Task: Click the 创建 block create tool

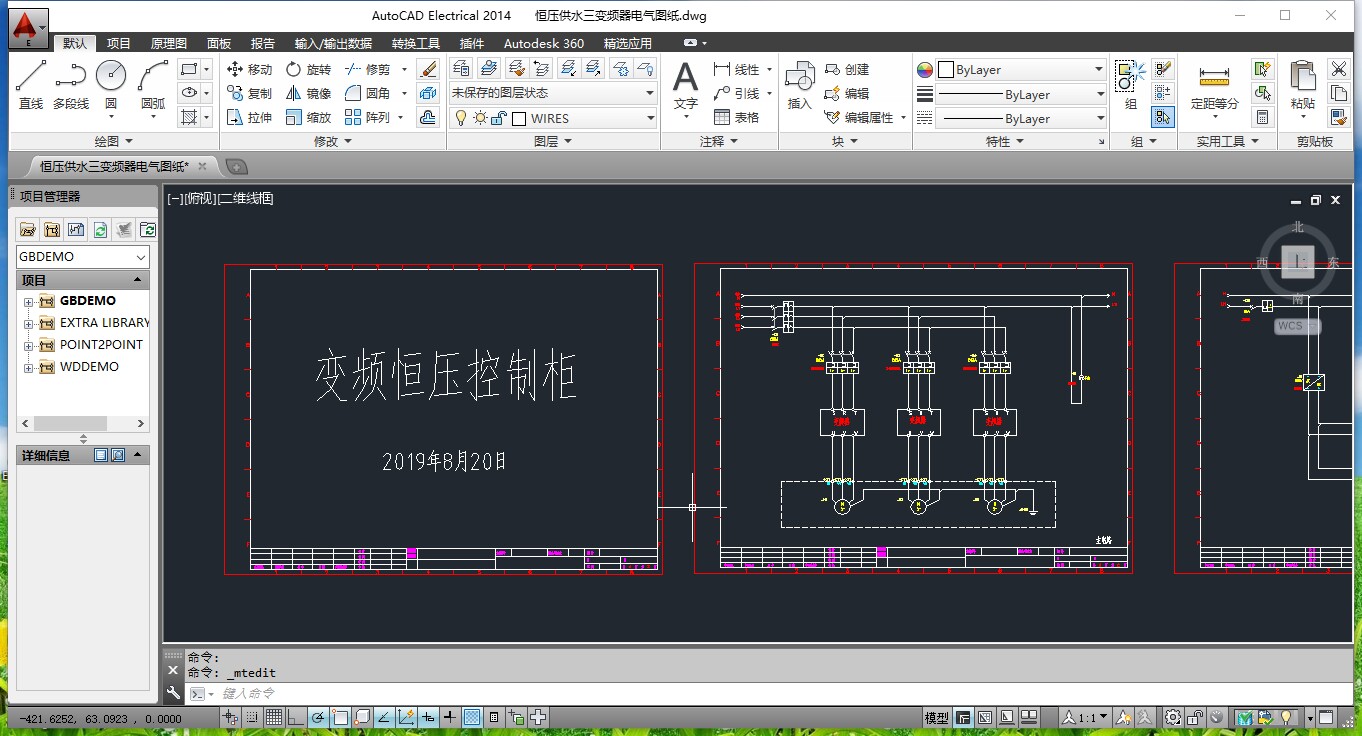Action: coord(847,69)
